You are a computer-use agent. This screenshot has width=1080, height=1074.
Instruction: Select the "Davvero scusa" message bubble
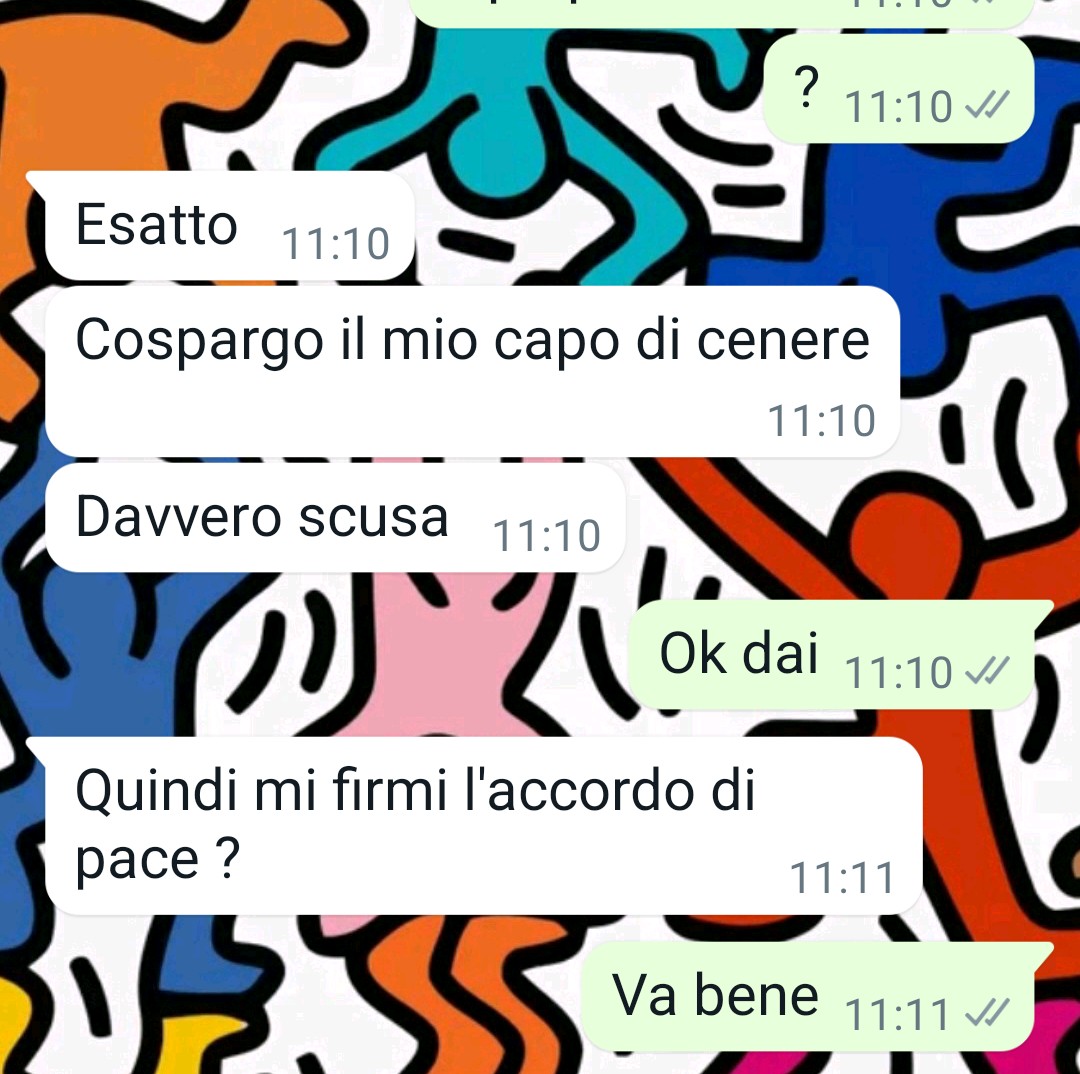pyautogui.click(x=335, y=518)
